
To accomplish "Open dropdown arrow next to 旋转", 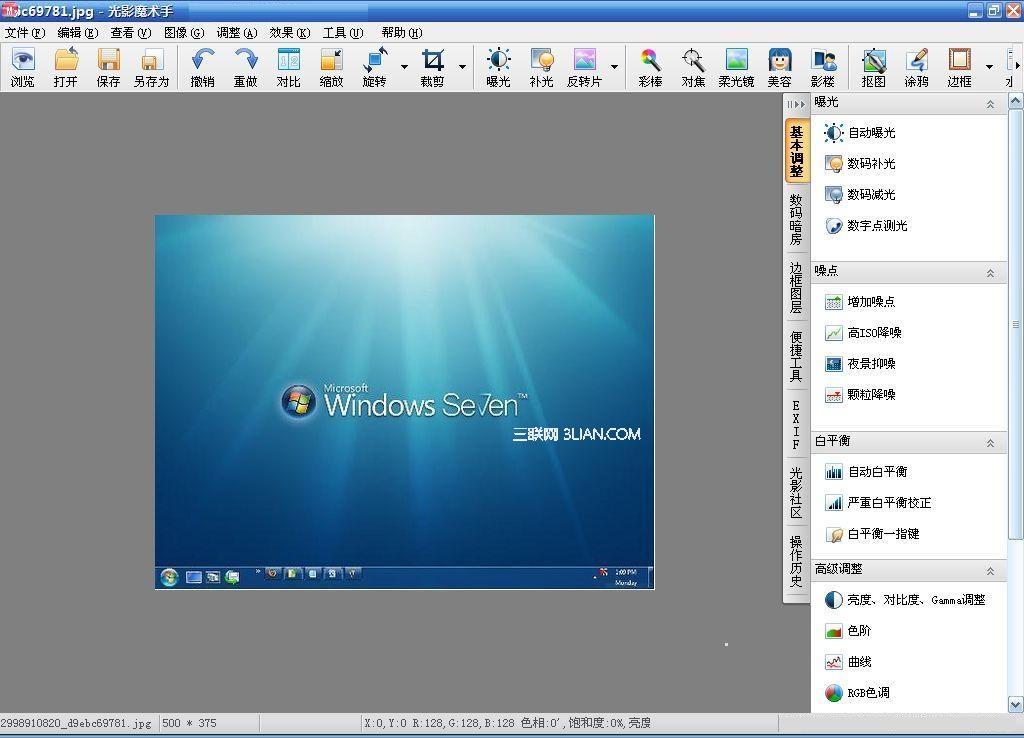I will pyautogui.click(x=404, y=67).
